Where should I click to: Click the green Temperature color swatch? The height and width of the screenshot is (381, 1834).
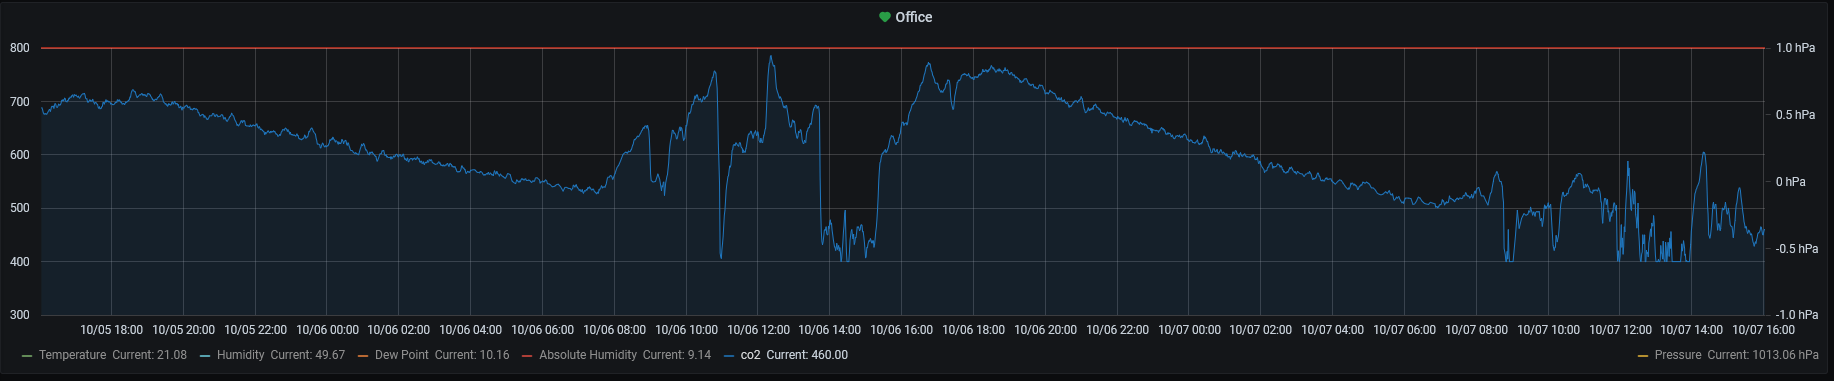27,356
